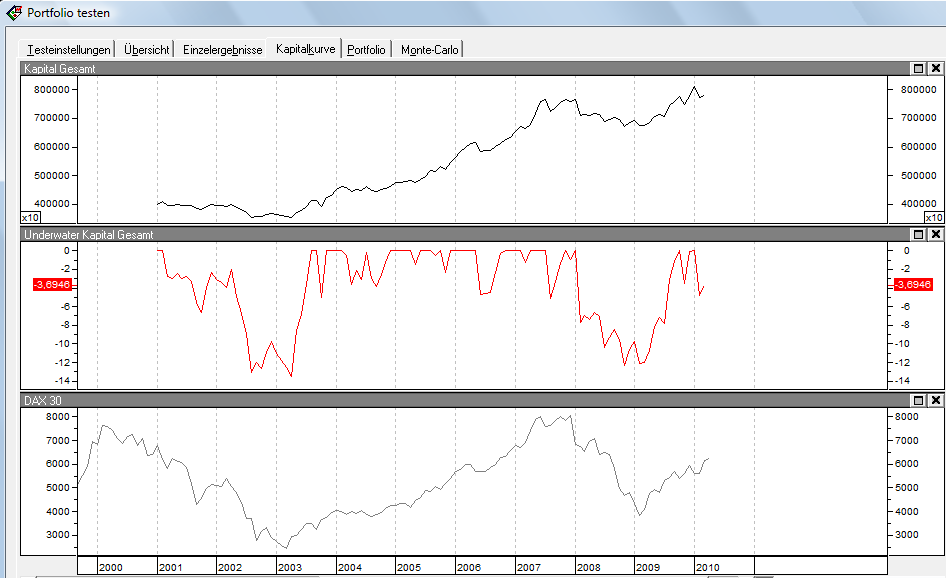The height and width of the screenshot is (578, 946).
Task: Close the Kapital Gesamt chart panel
Action: pyautogui.click(x=936, y=69)
